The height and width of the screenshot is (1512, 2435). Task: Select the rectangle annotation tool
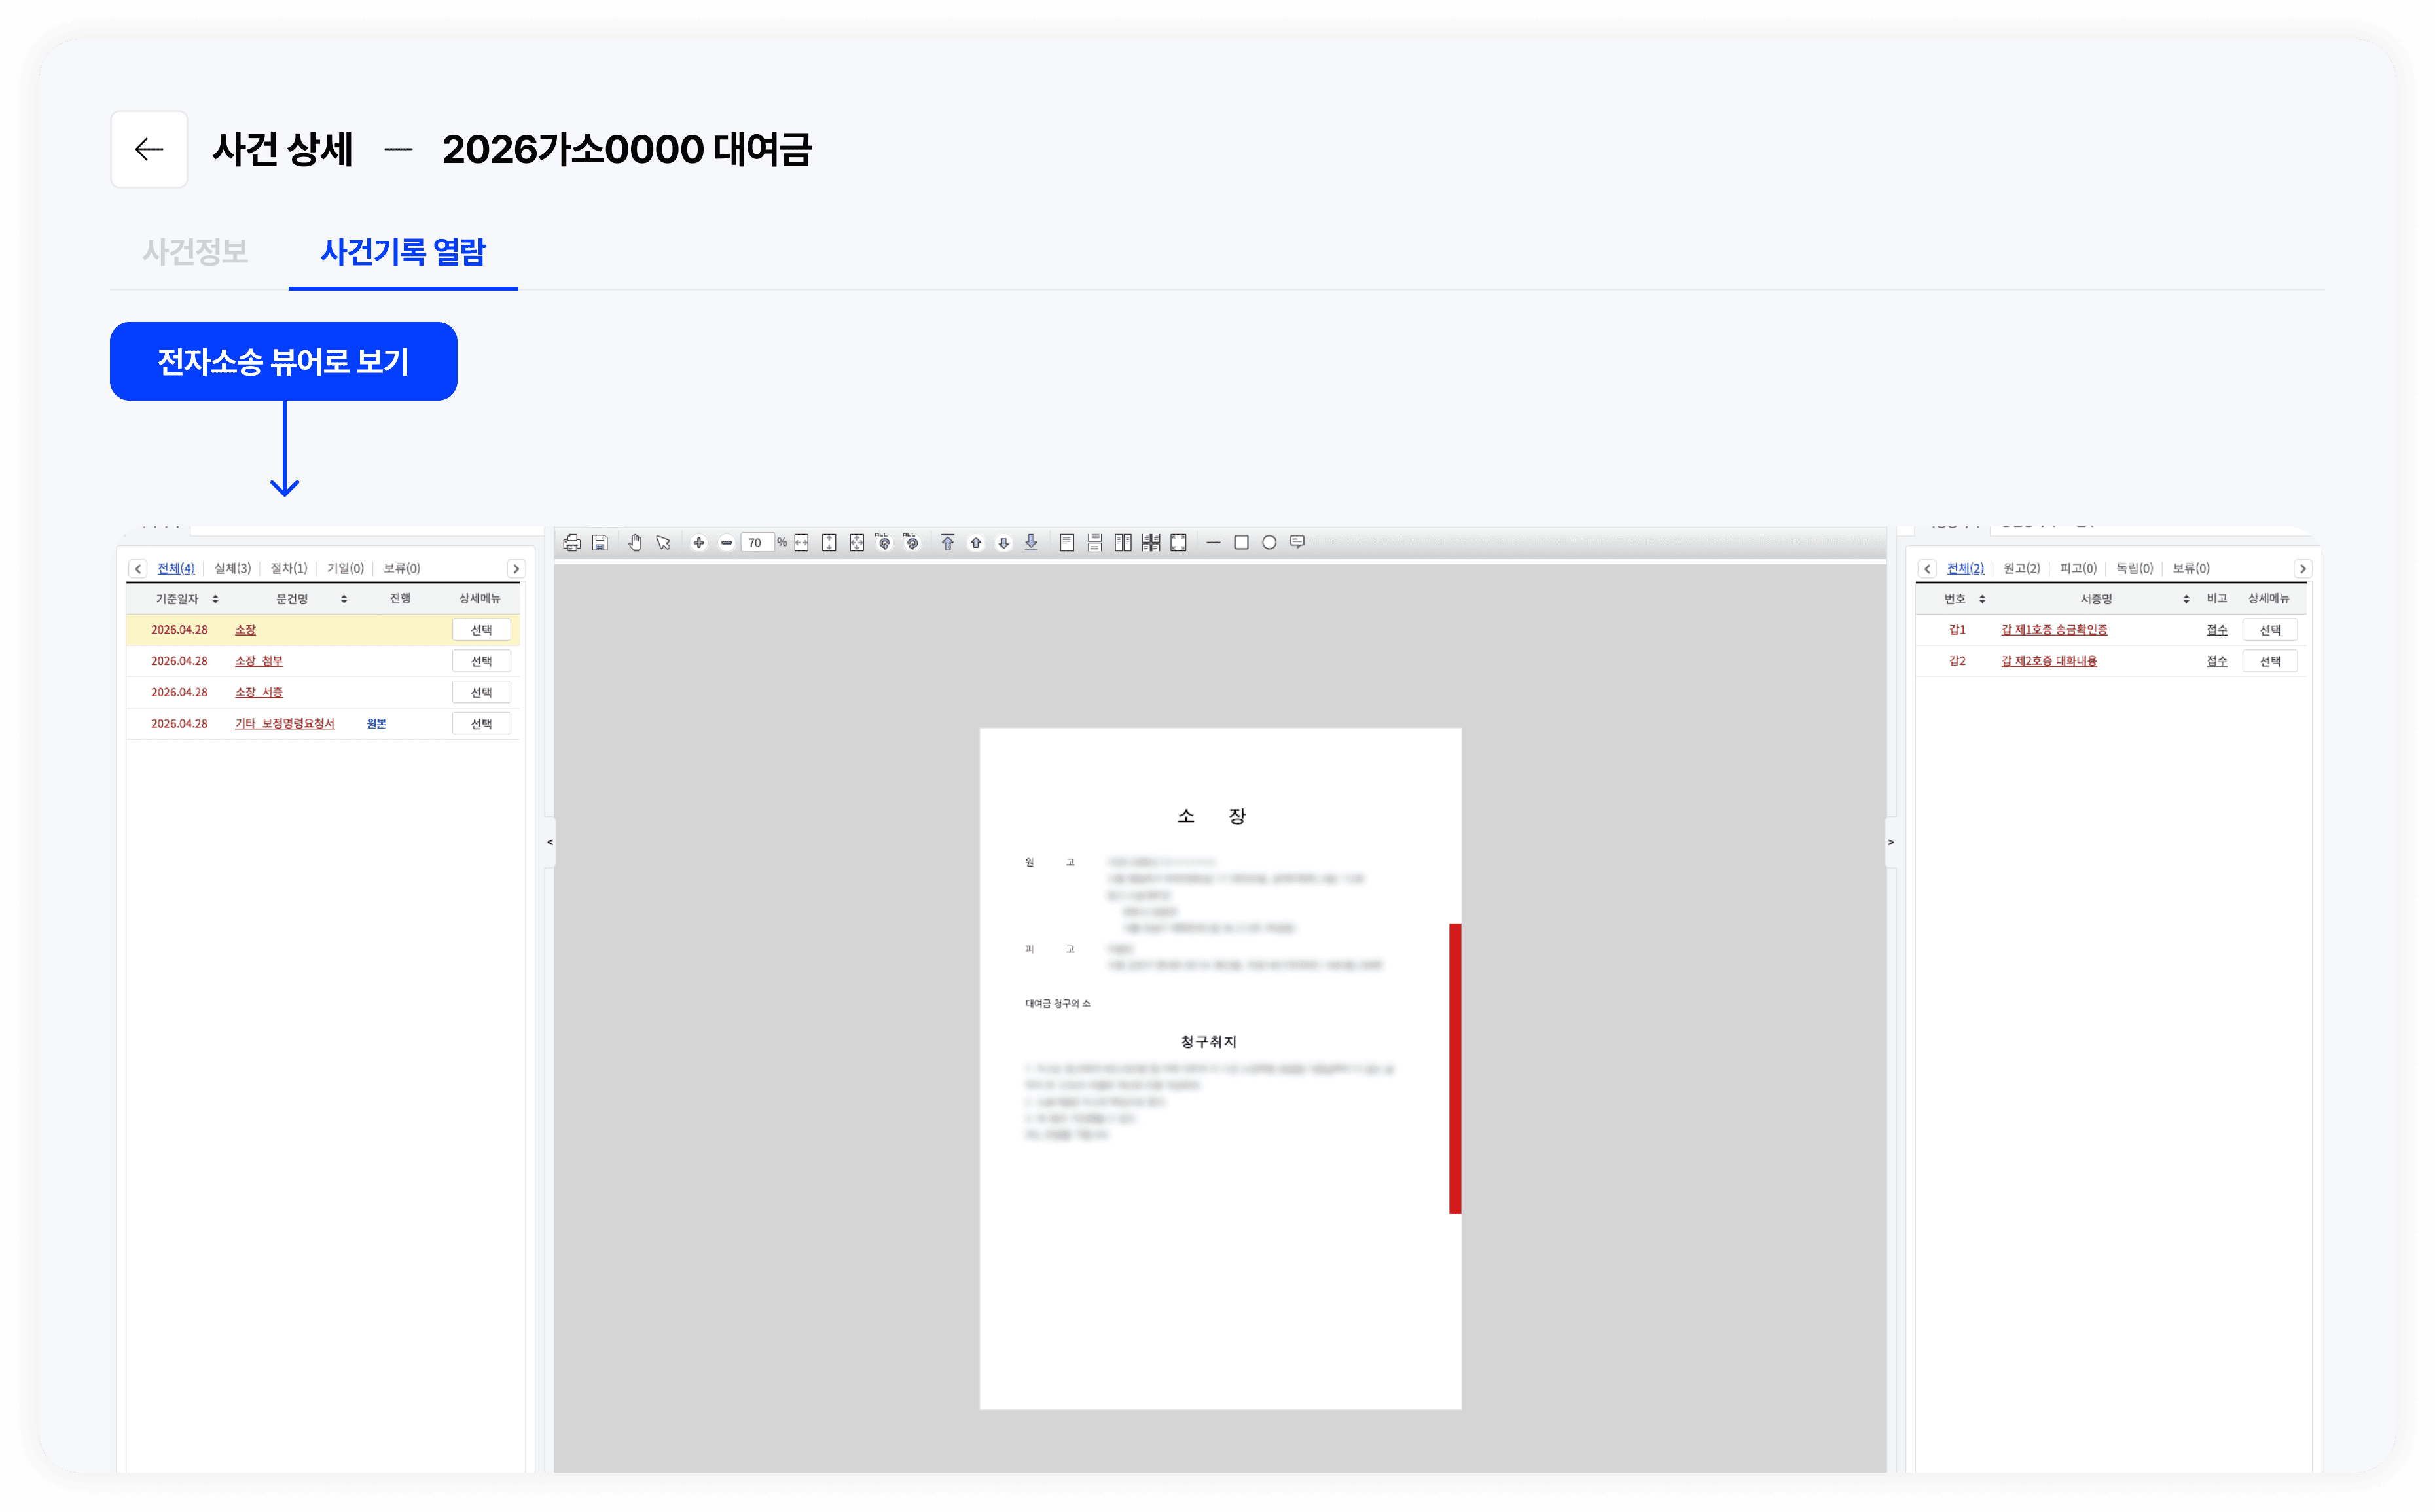(x=1242, y=543)
